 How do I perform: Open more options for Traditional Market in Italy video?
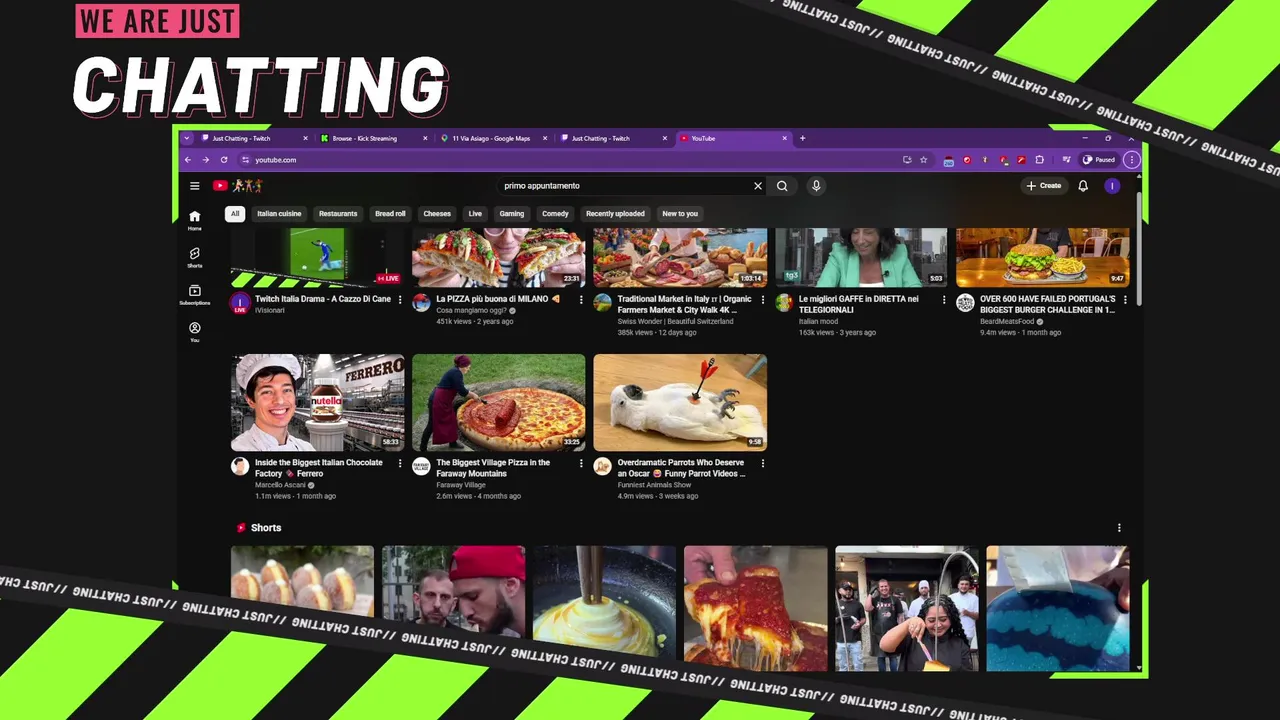coord(762,299)
